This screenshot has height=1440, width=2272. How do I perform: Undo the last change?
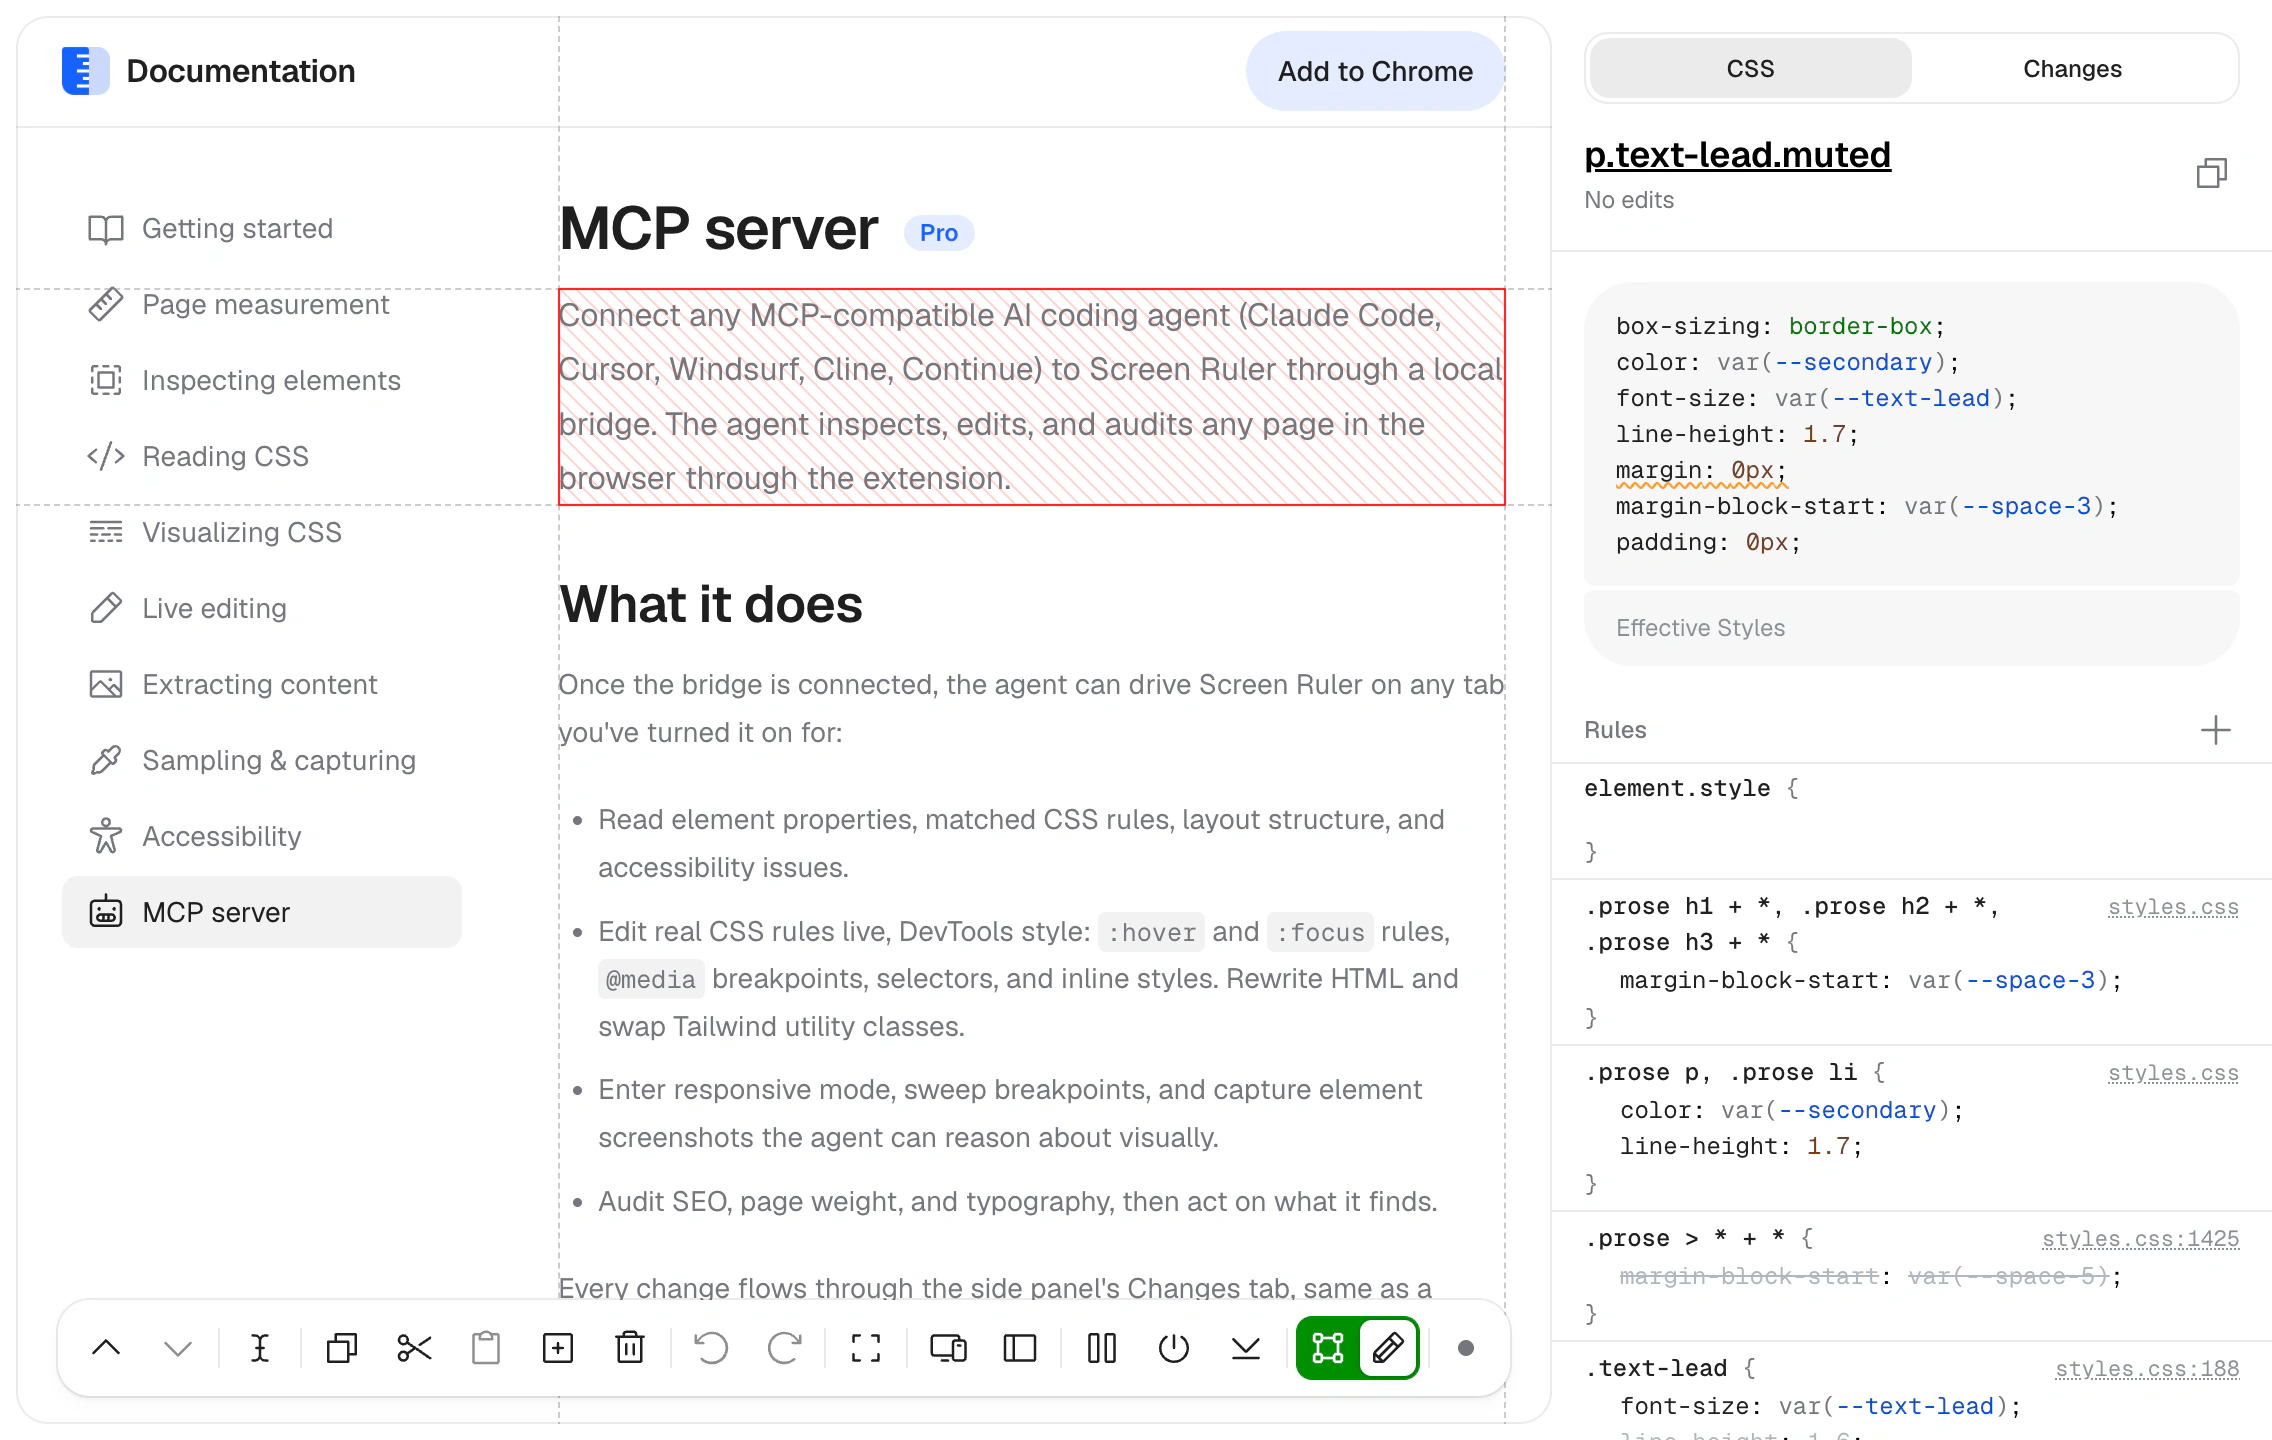(x=712, y=1348)
